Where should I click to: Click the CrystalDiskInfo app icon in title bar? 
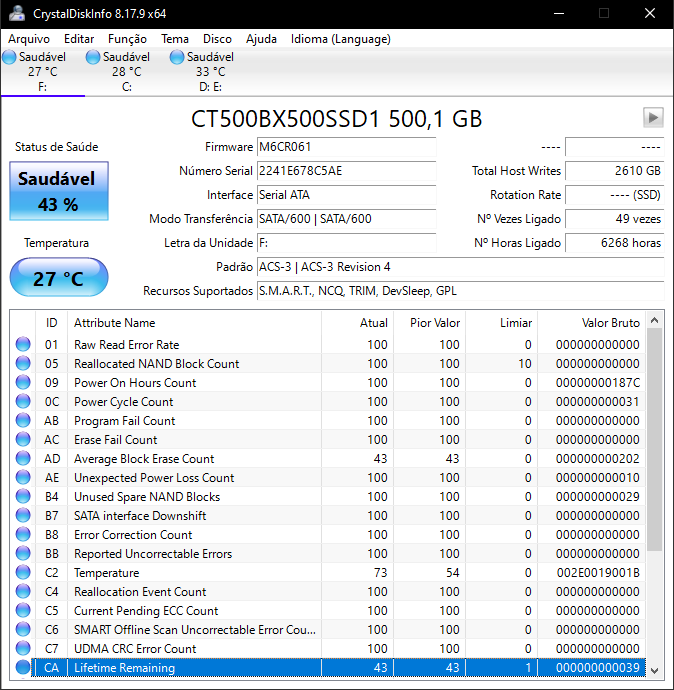coord(17,13)
